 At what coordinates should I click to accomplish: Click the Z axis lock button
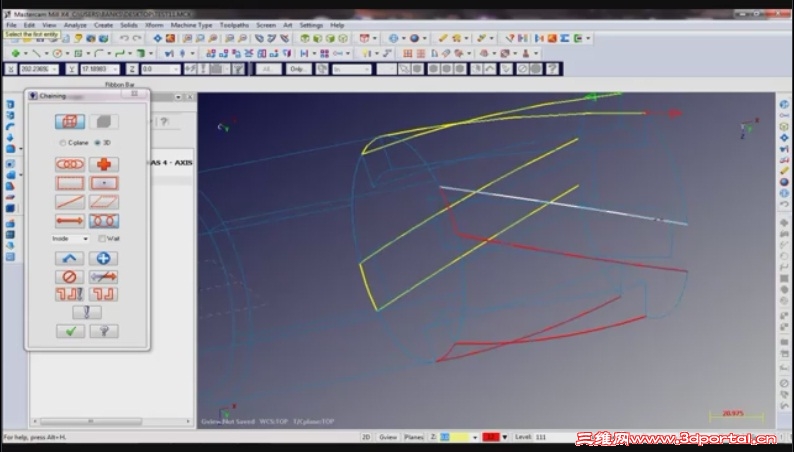pos(132,69)
